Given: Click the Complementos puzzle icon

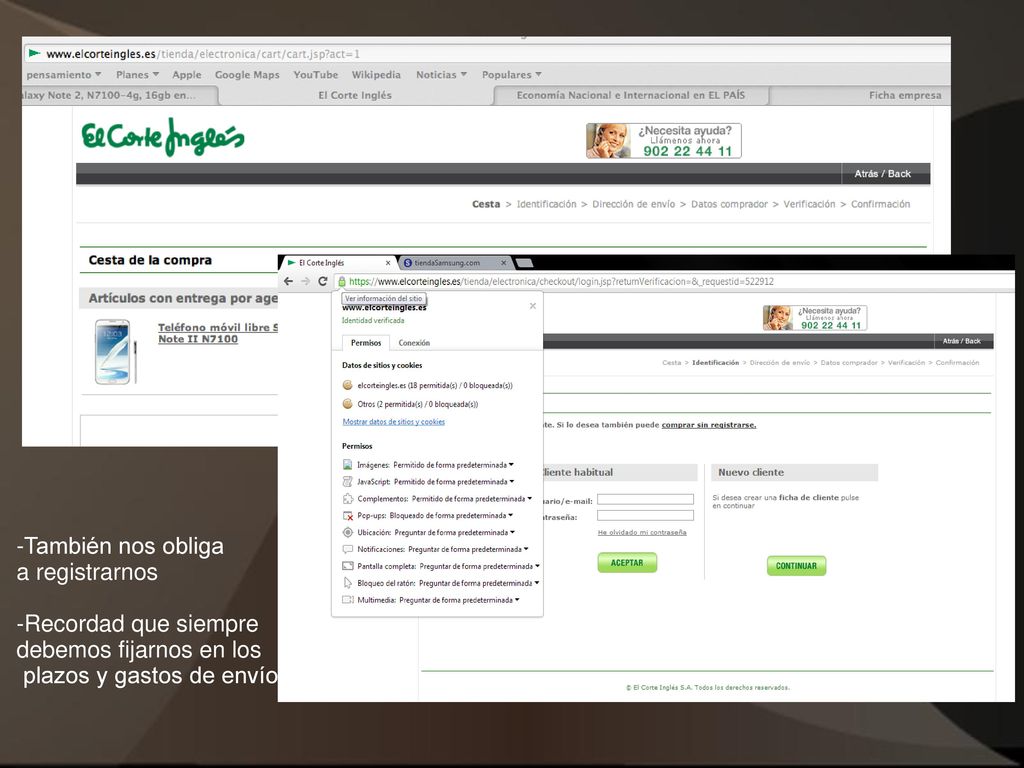Looking at the screenshot, I should (x=347, y=498).
